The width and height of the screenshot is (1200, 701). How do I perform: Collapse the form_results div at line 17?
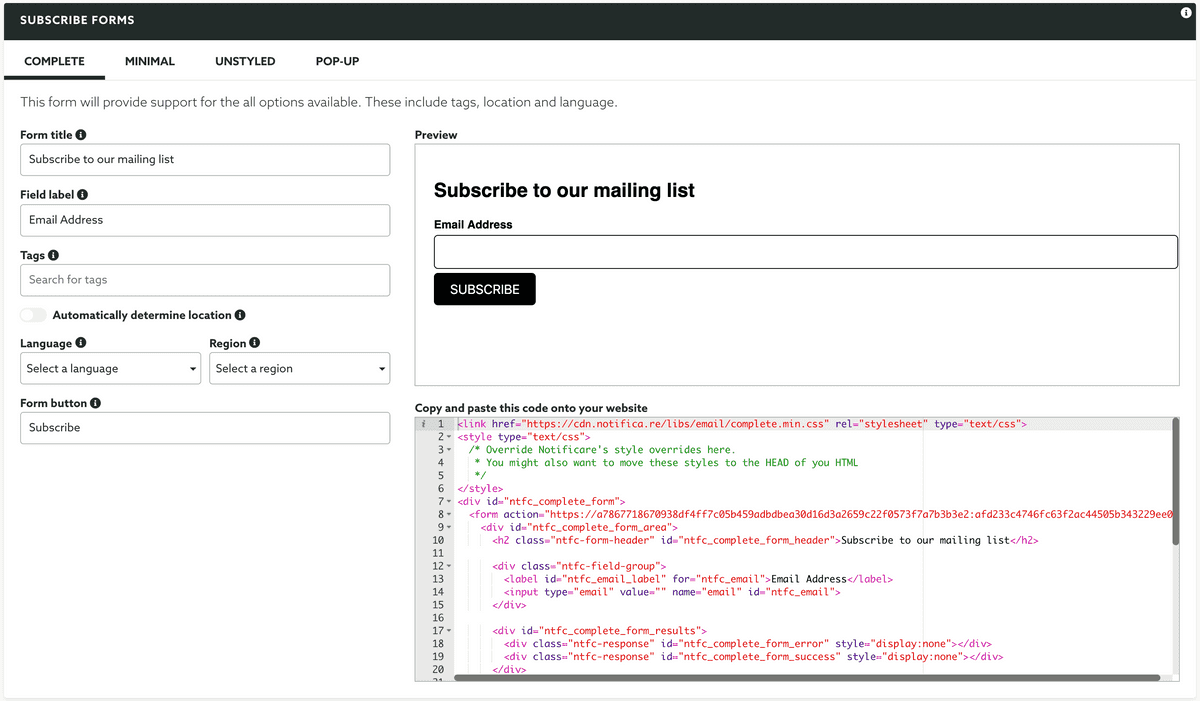click(449, 631)
